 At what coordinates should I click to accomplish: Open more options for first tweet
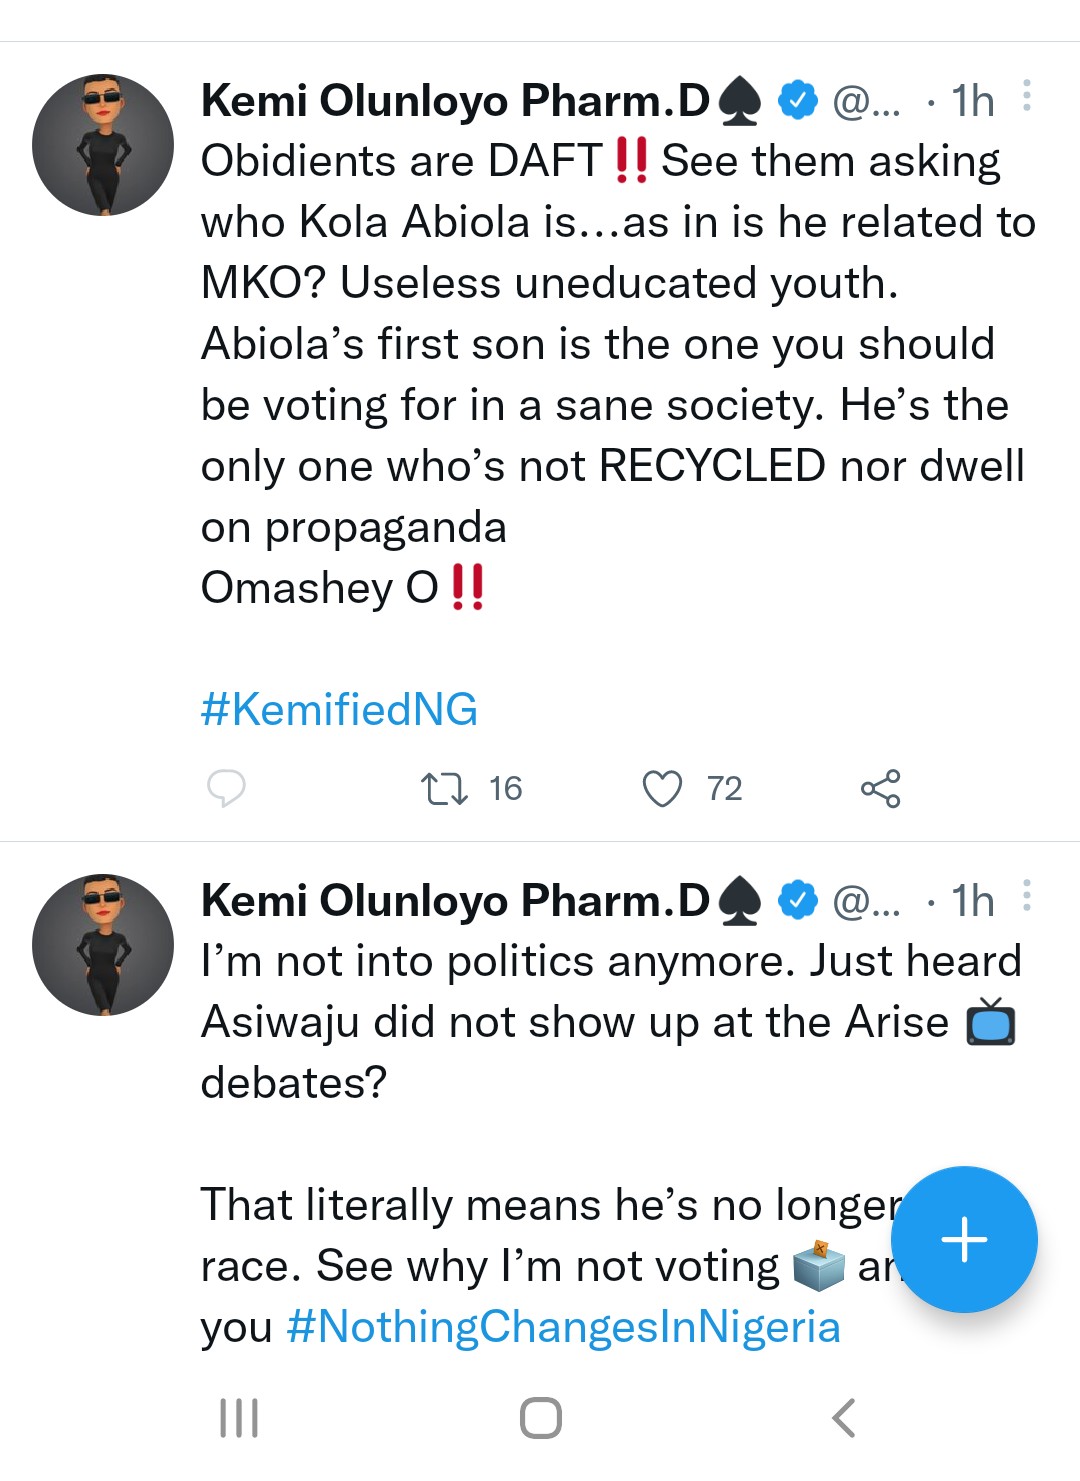tap(1026, 97)
